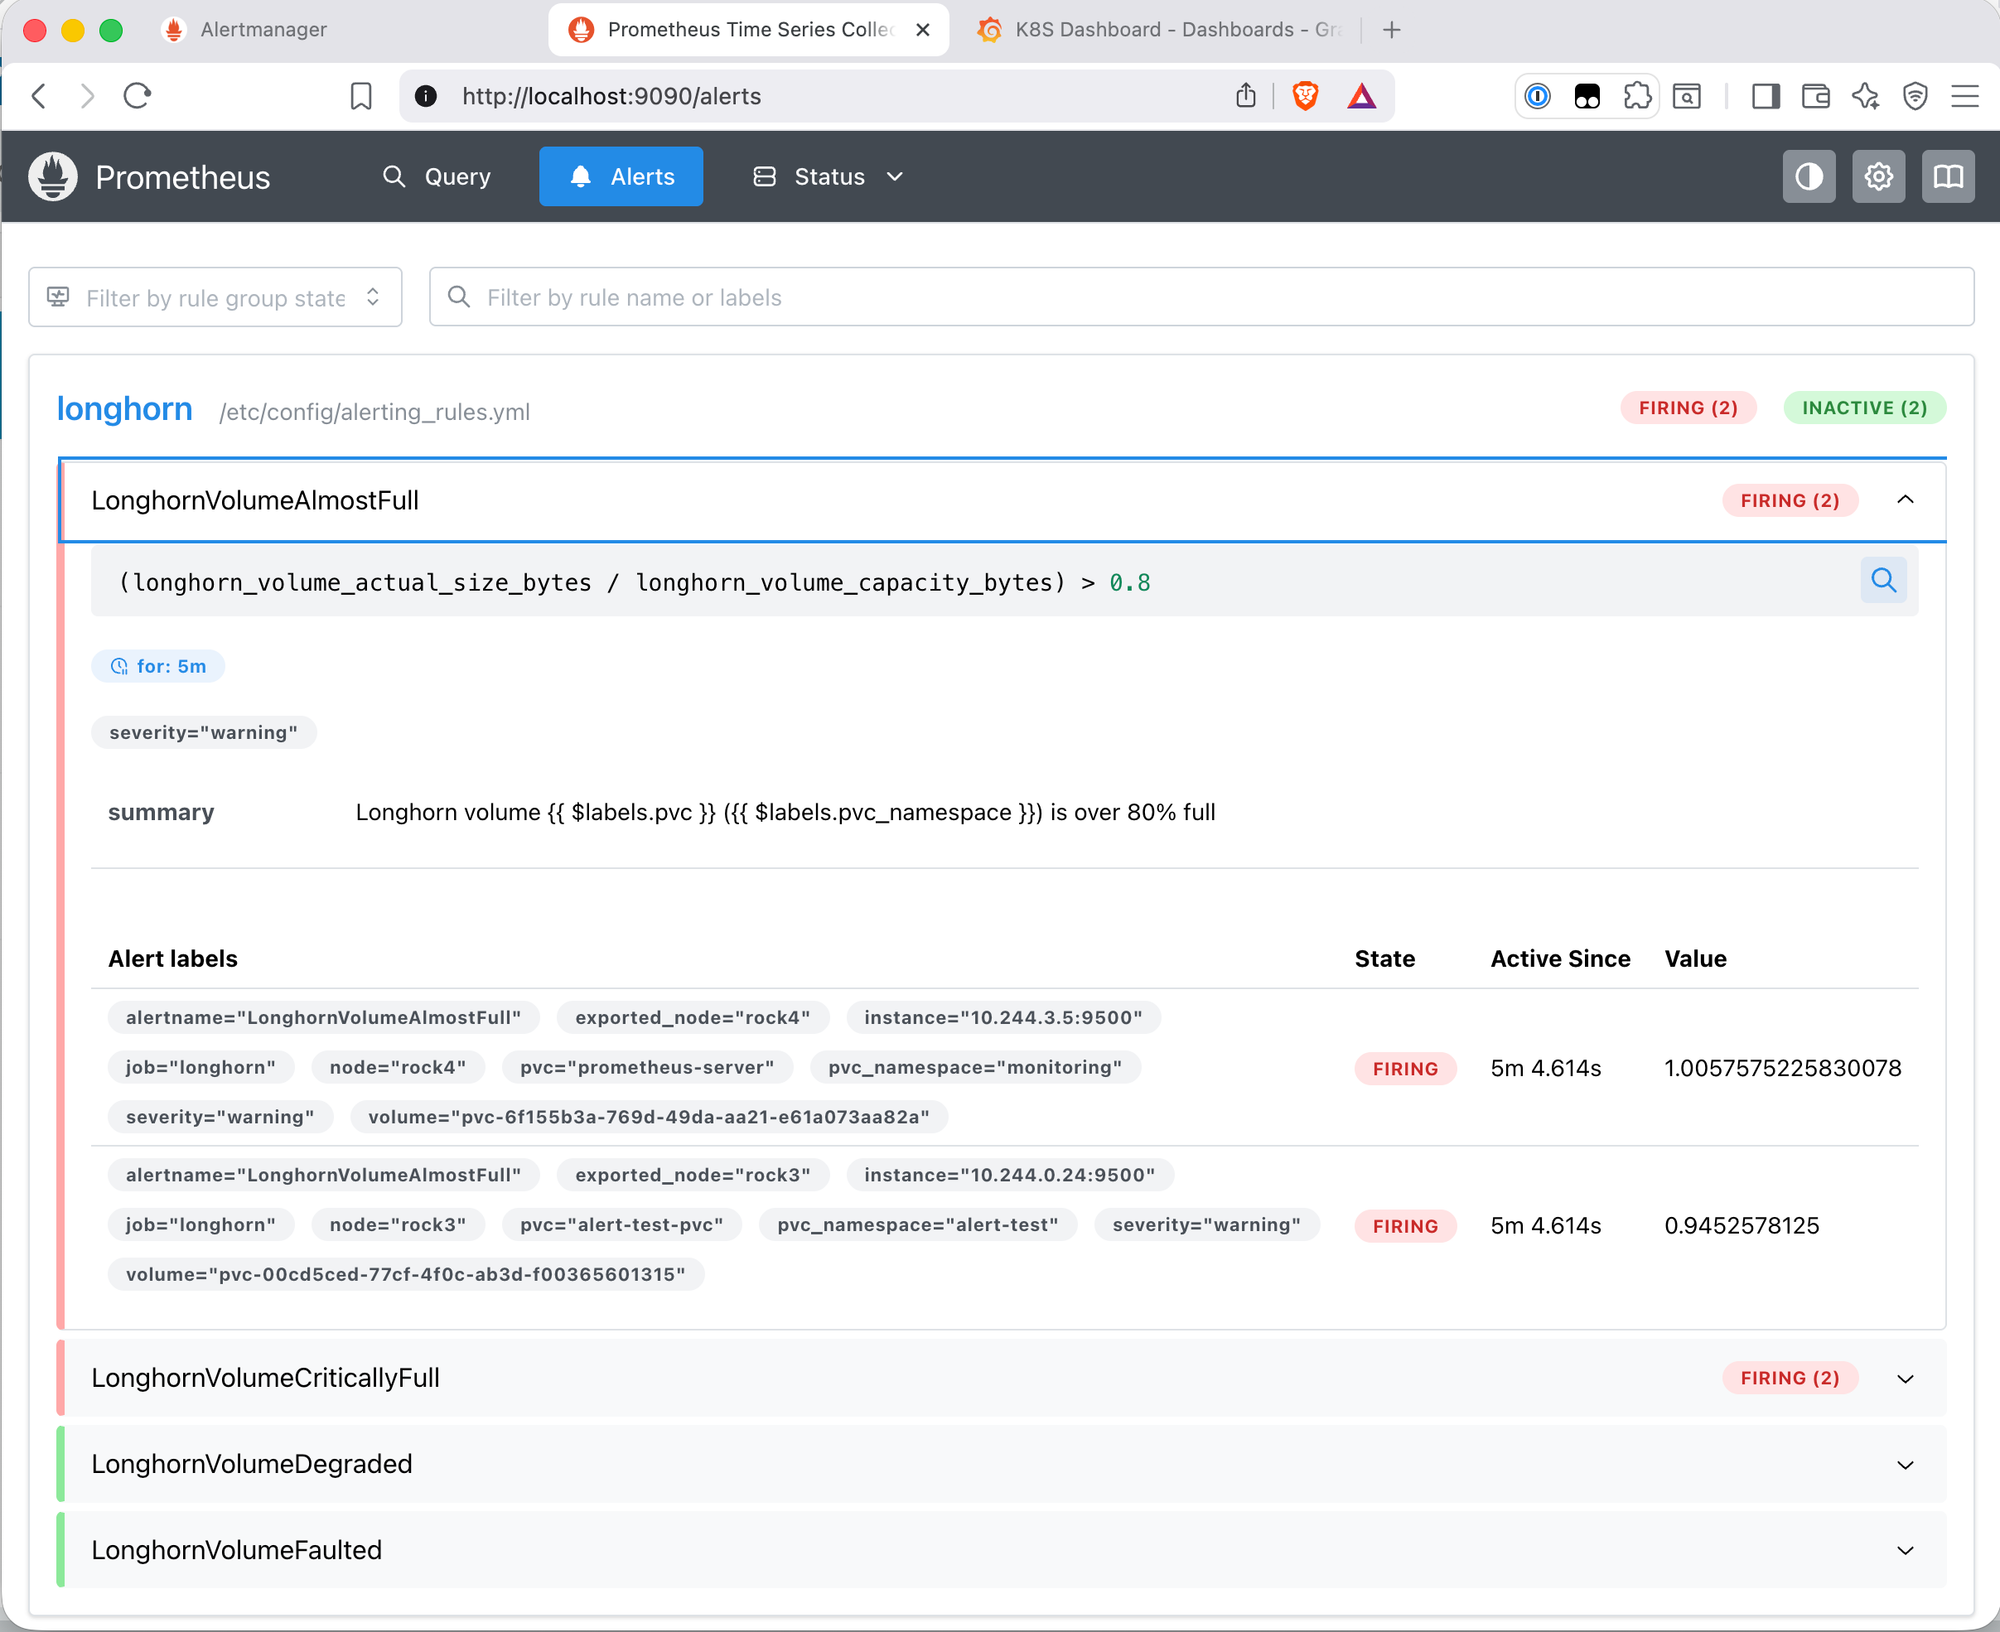Click the group FIRING (2) badge

point(1688,408)
